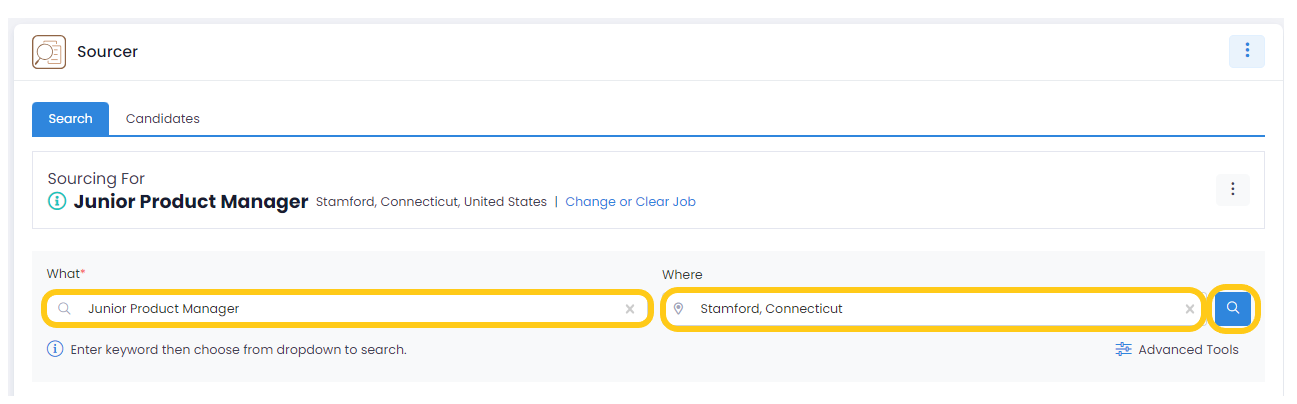Click the Stamford, Connecticut, United States job location
1297x404 pixels.
[x=431, y=202]
